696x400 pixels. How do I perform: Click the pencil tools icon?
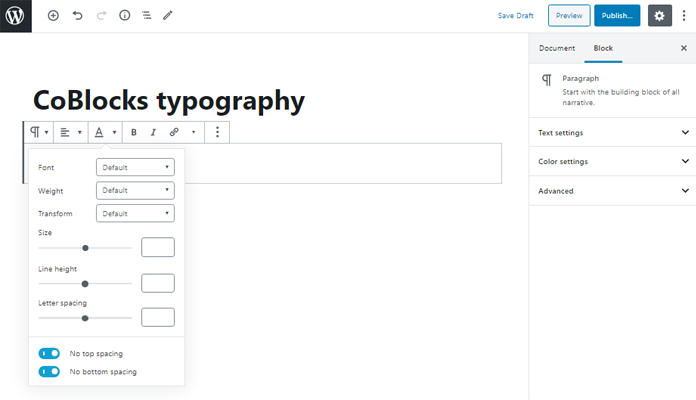[x=168, y=16]
